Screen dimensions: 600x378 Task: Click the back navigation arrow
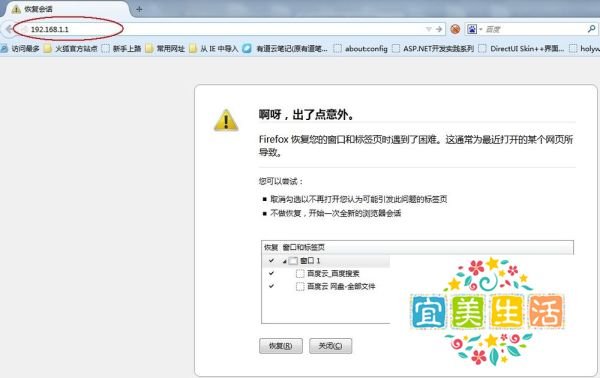pos(8,29)
